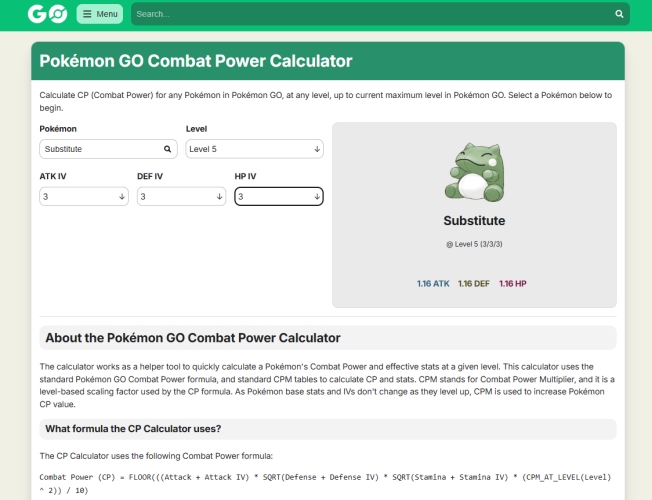Click the Substitute name heading
652x500 pixels.
(474, 220)
